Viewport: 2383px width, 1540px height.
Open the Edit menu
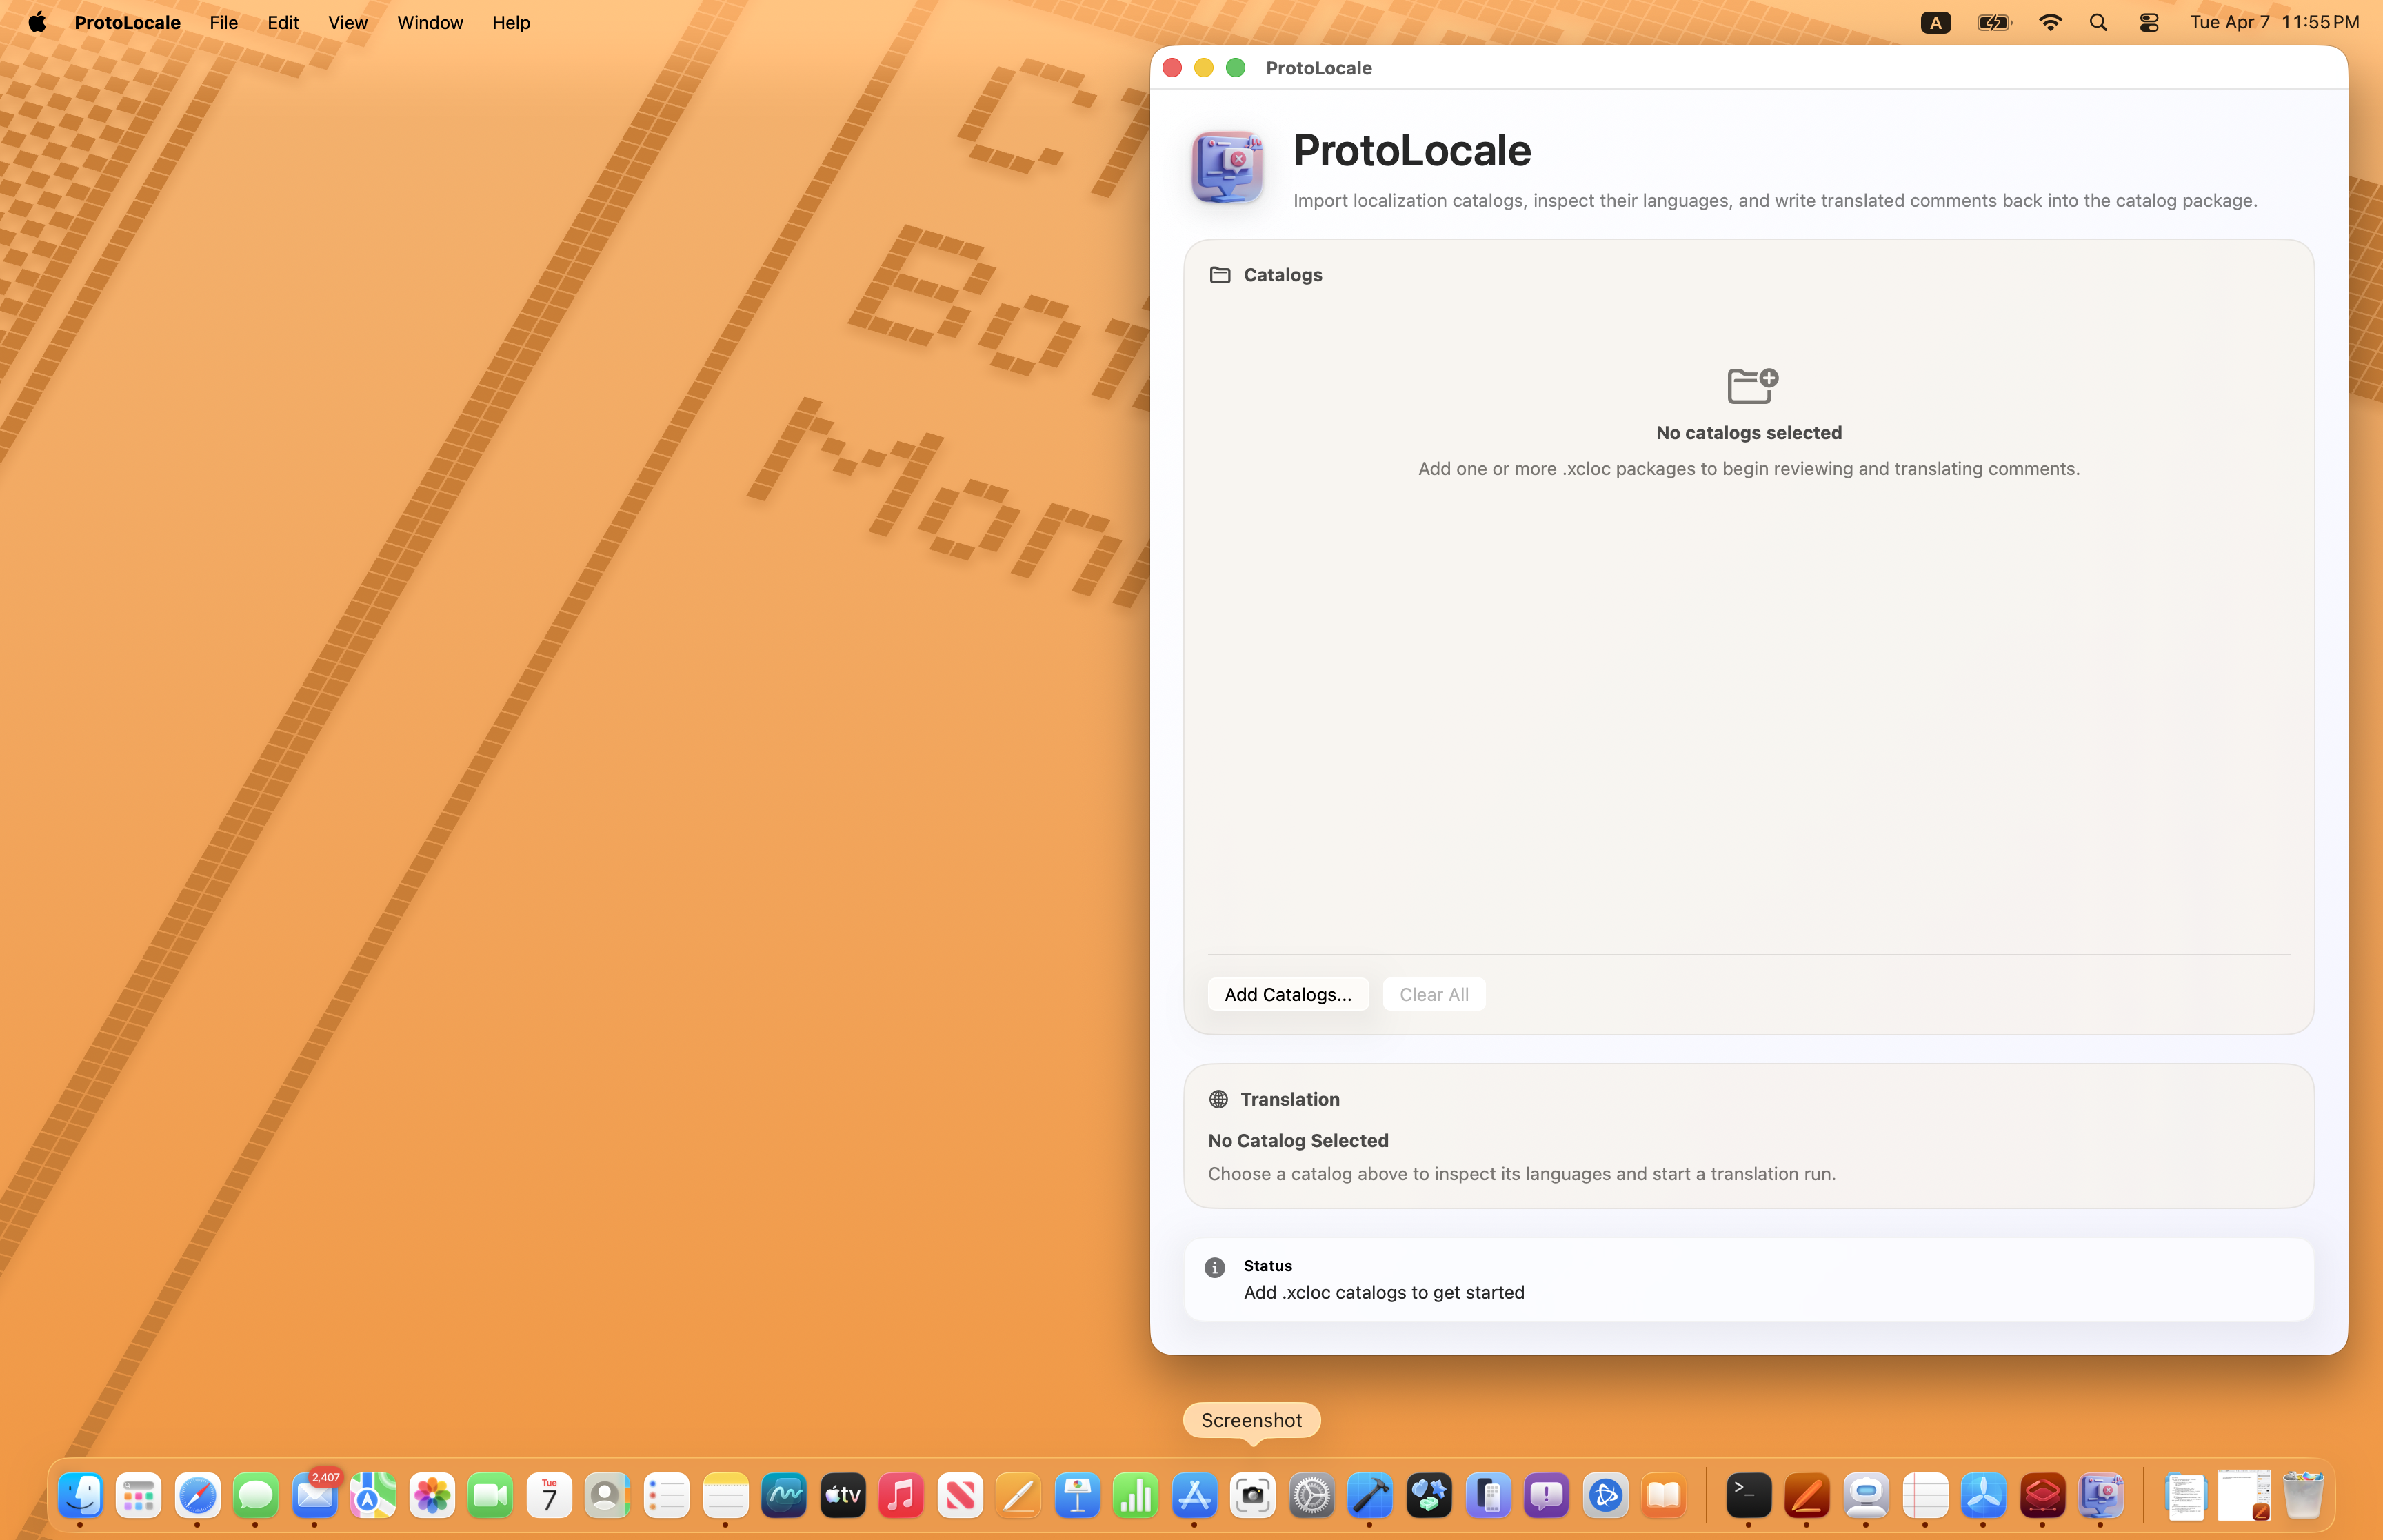coord(282,22)
